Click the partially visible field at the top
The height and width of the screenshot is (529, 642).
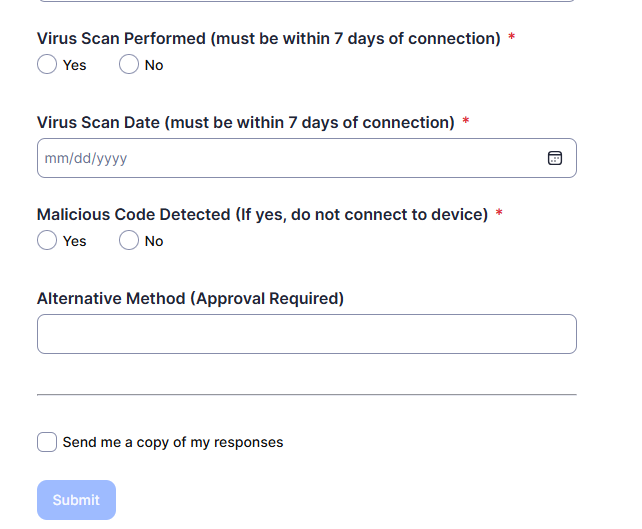pyautogui.click(x=306, y=1)
